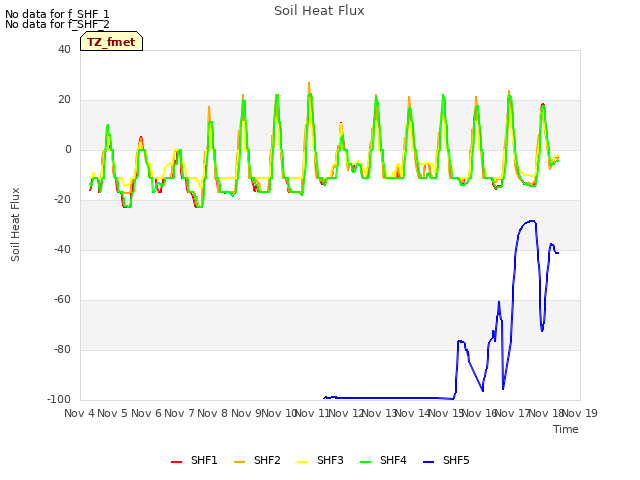Click the 40 y-axis tick label
The width and height of the screenshot is (640, 480).
[x=64, y=49]
